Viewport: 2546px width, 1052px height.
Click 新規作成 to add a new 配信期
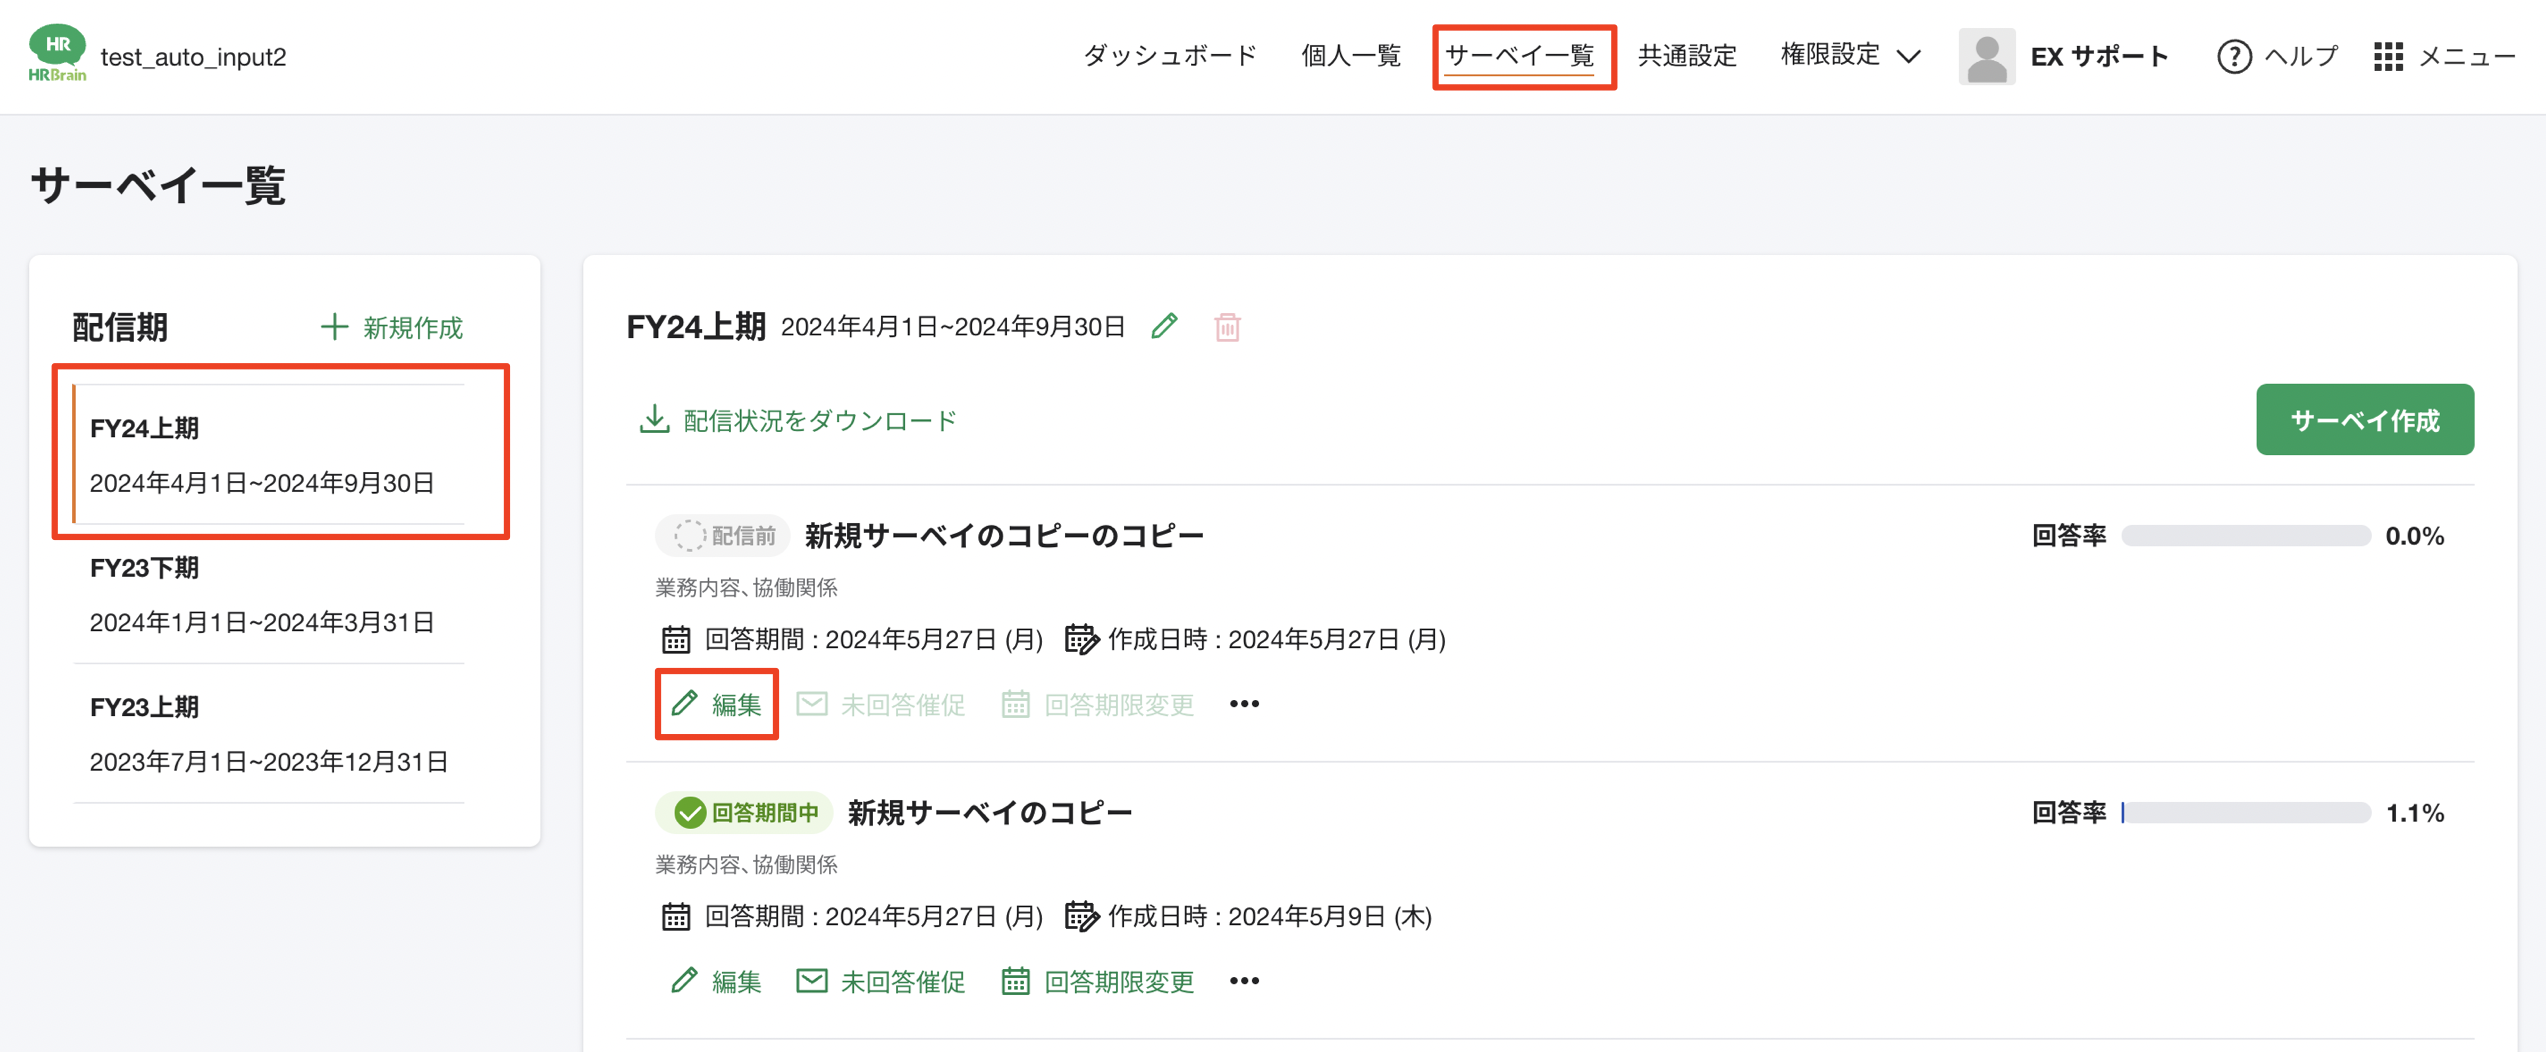[393, 327]
